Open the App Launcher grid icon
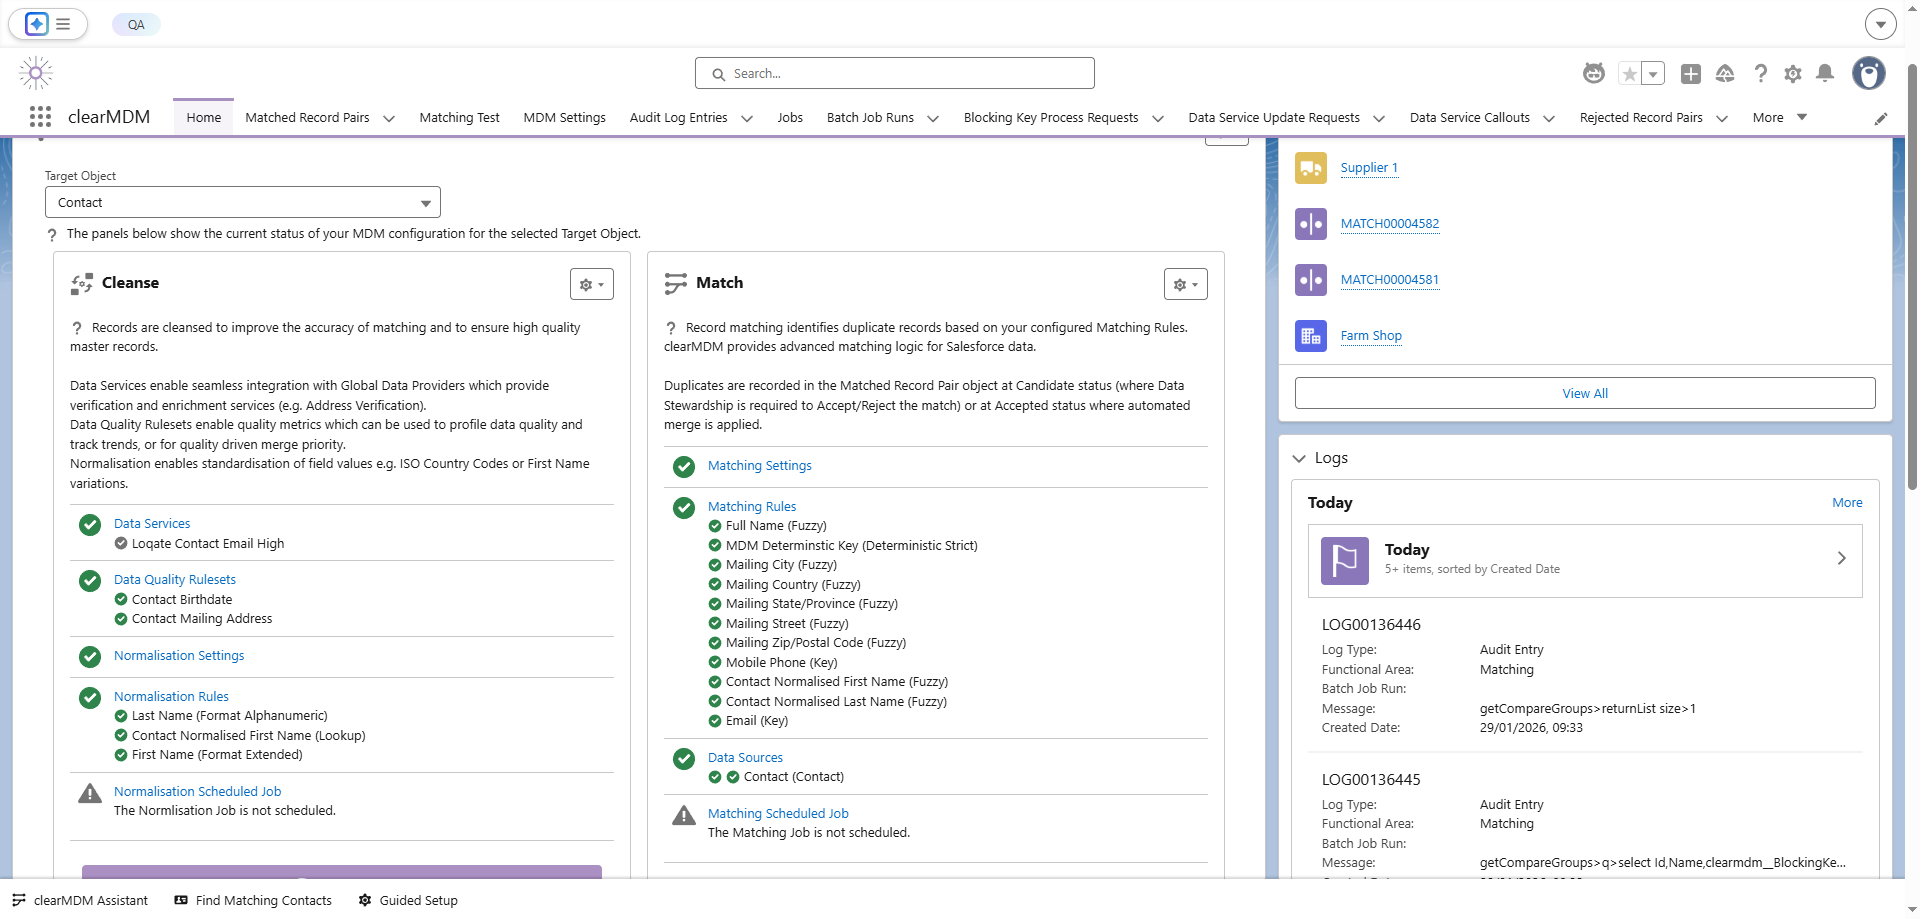This screenshot has width=1920, height=919. 40,117
